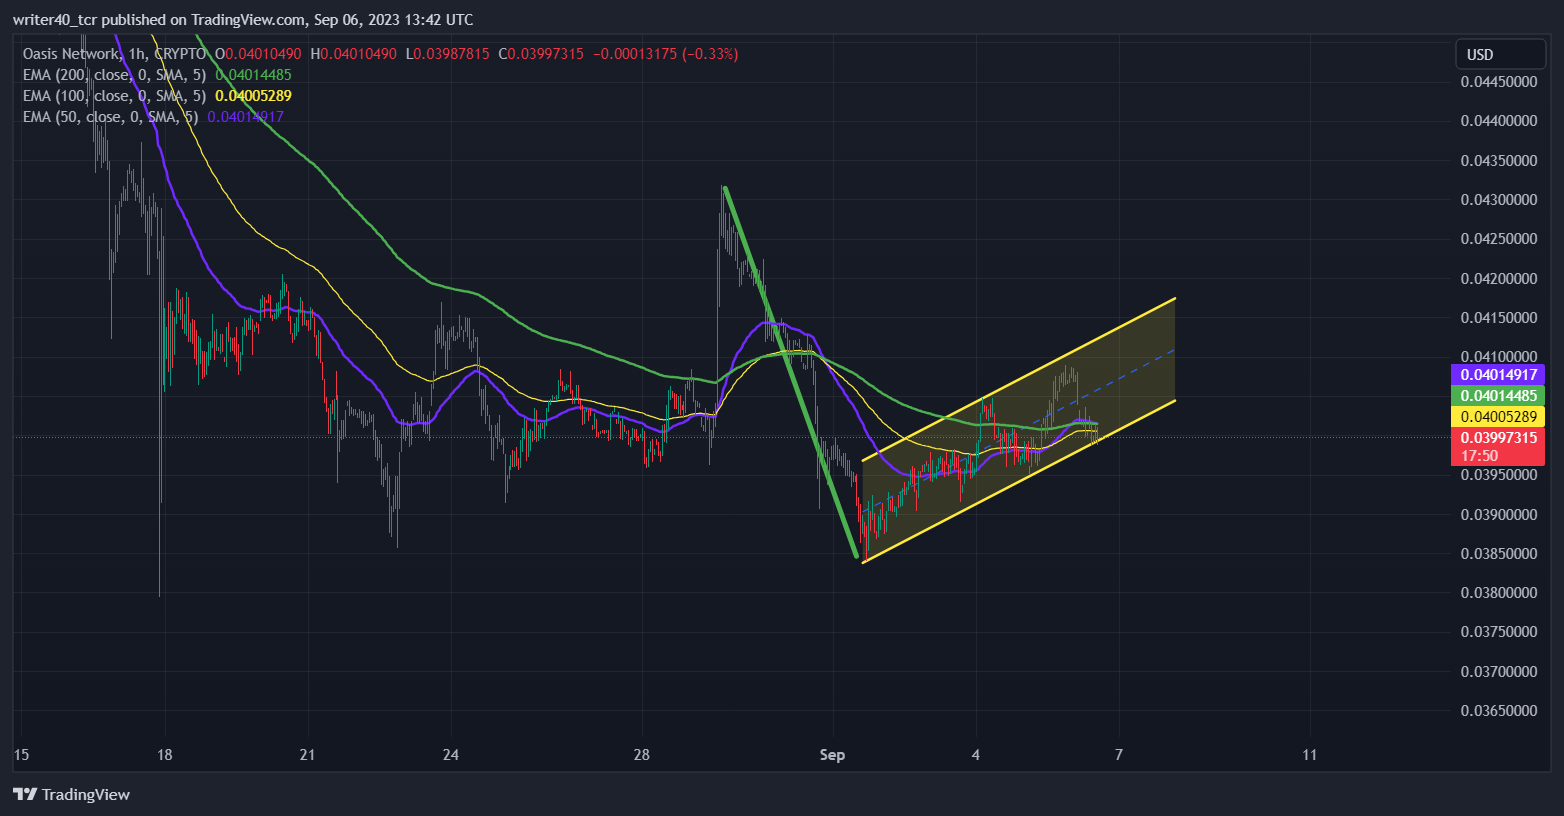This screenshot has width=1564, height=816.
Task: Click the change value −0.00013175 (−0.33%)
Action: tap(666, 54)
